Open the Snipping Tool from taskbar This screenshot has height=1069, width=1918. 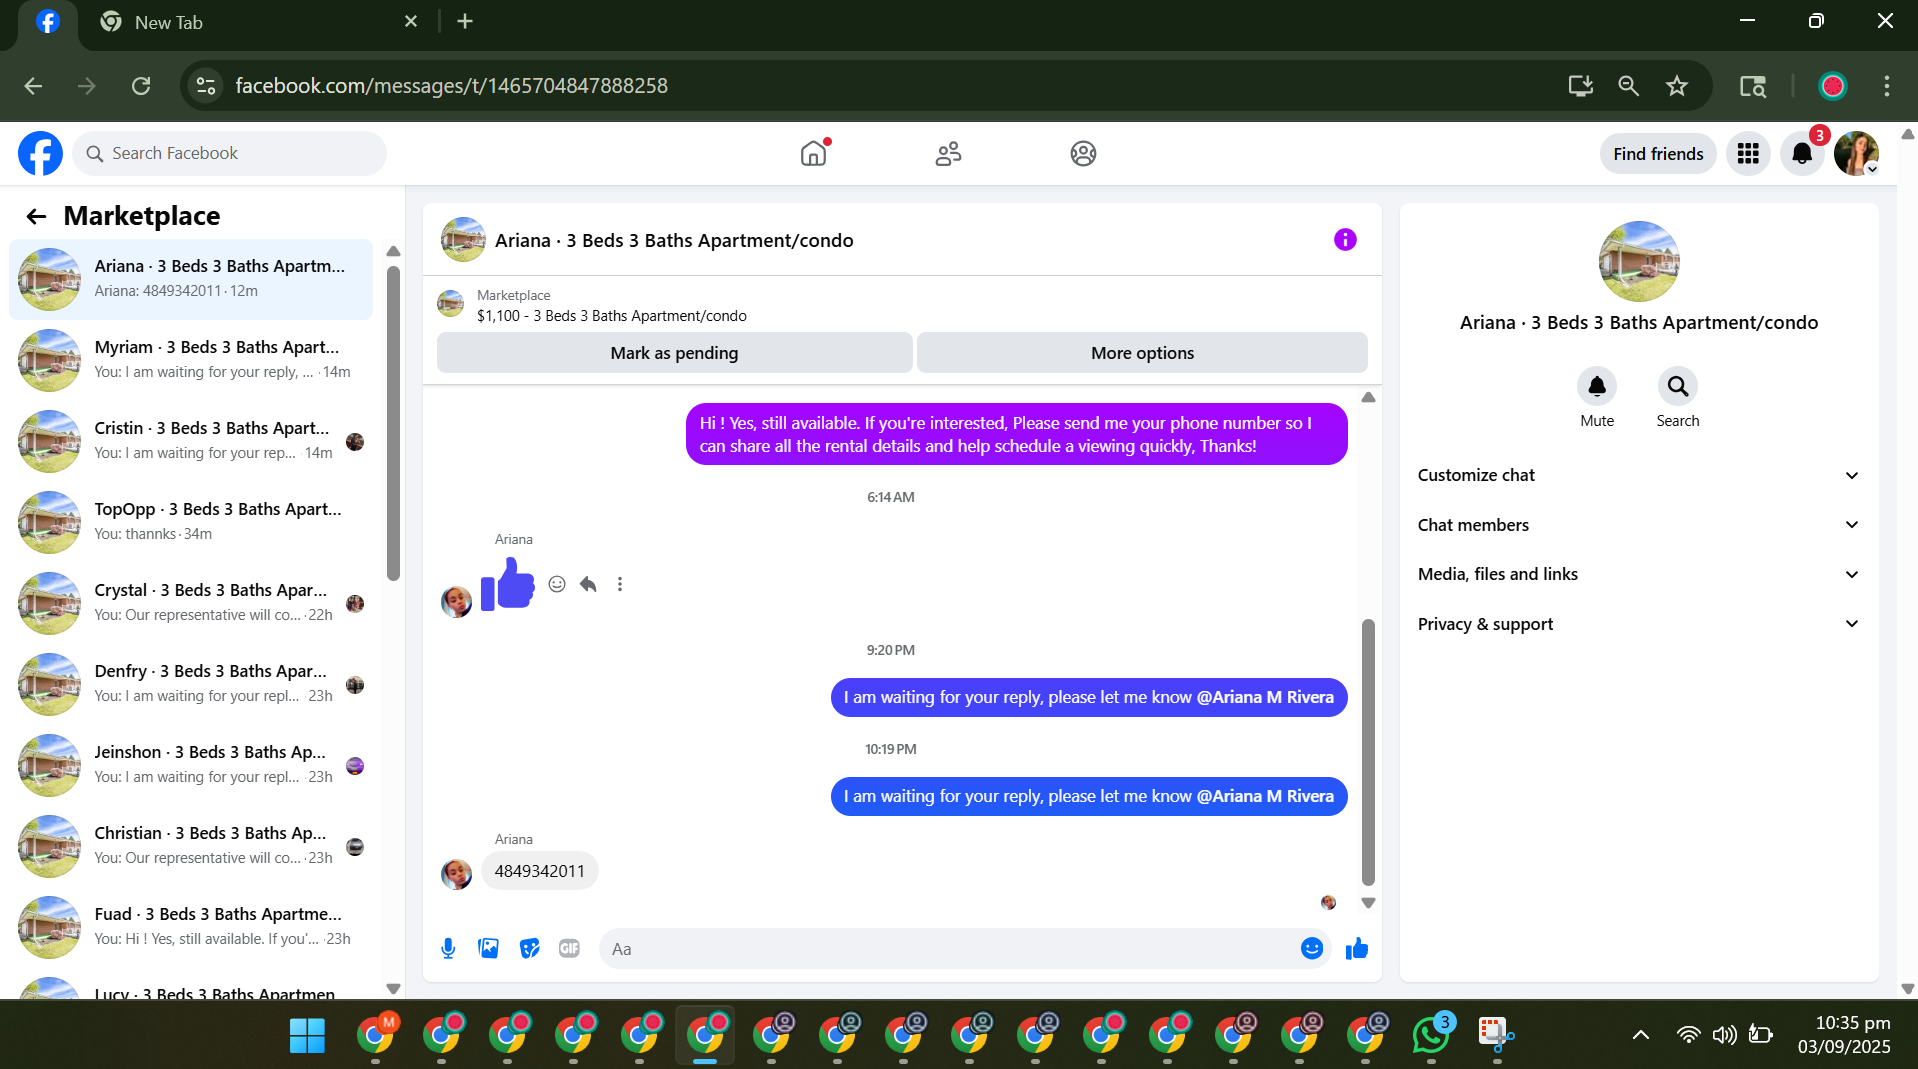tap(1497, 1036)
